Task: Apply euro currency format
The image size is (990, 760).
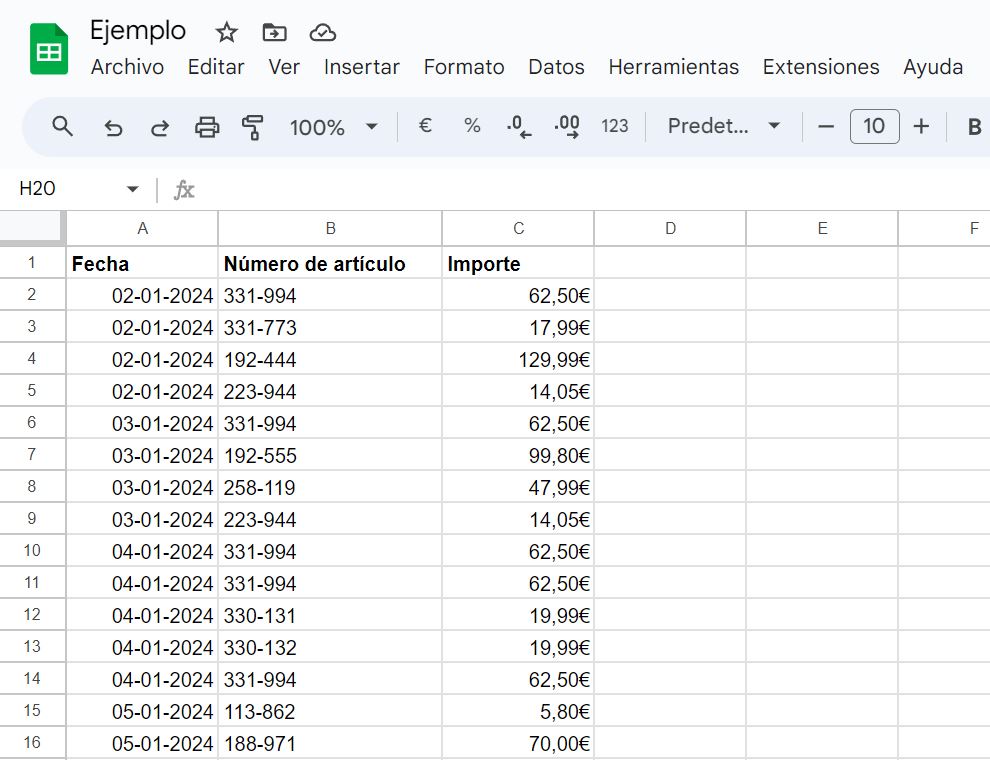Action: [426, 126]
